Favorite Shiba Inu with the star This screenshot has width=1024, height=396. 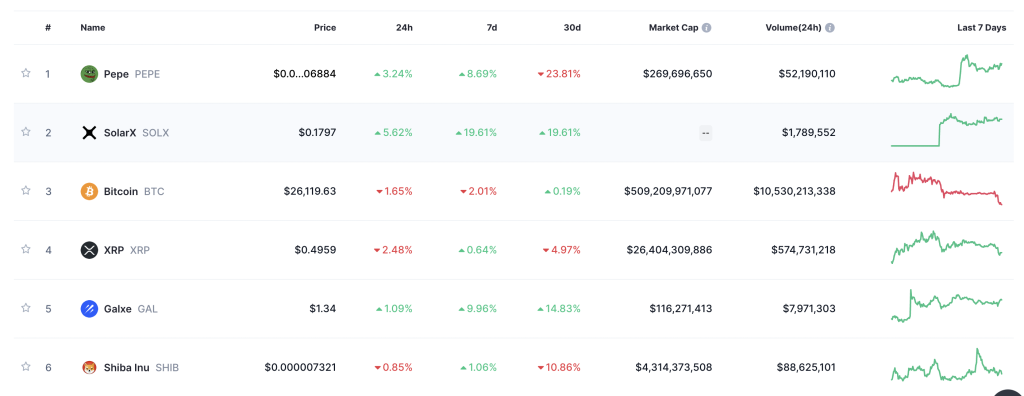tap(26, 367)
